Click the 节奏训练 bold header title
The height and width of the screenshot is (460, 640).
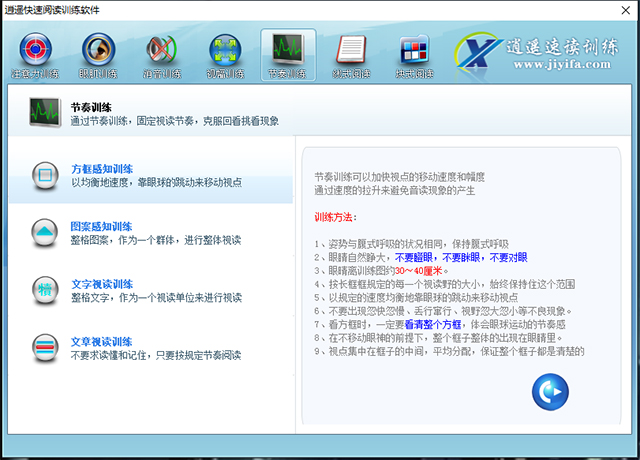[x=91, y=107]
